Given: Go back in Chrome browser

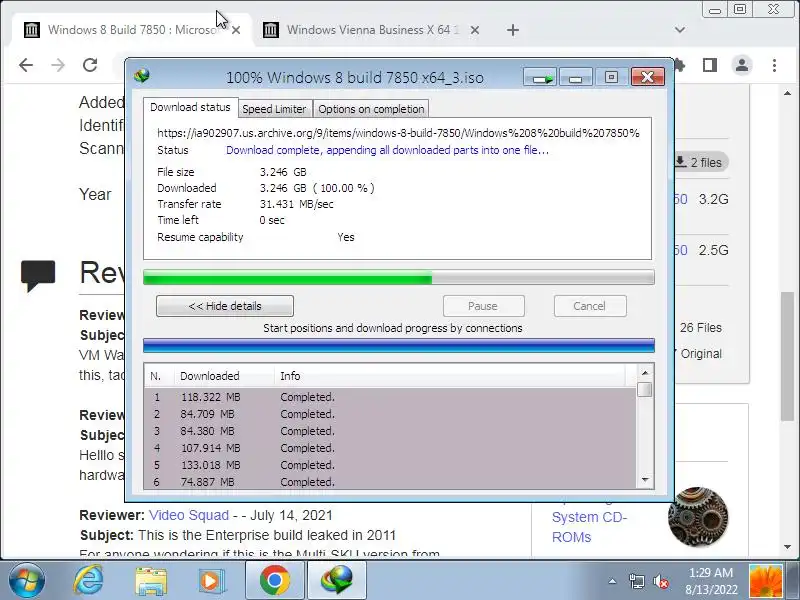Looking at the screenshot, I should (x=26, y=65).
